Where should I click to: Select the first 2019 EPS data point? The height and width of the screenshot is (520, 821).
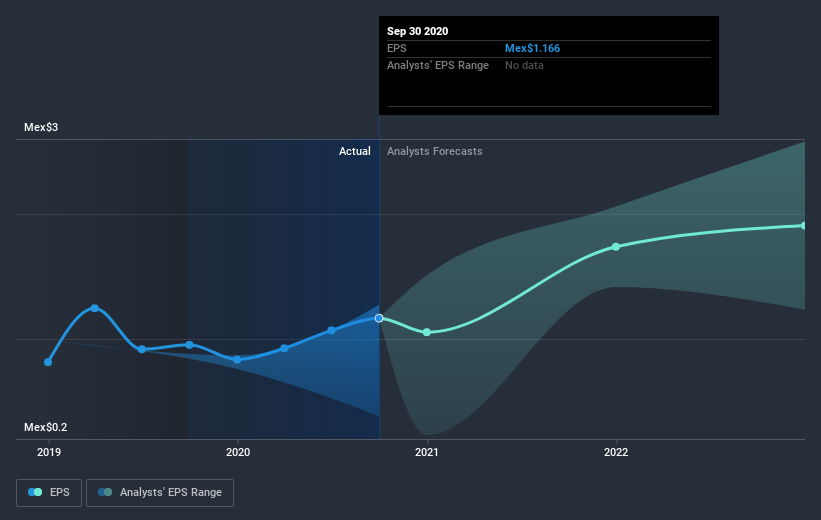pos(48,362)
